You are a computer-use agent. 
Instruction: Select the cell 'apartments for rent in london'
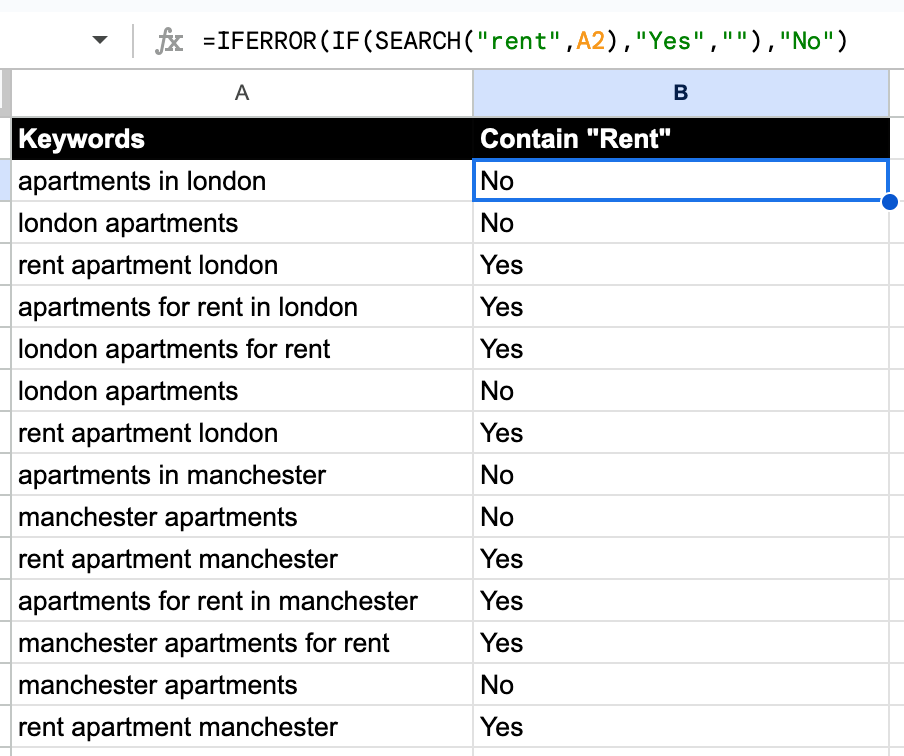click(x=240, y=307)
